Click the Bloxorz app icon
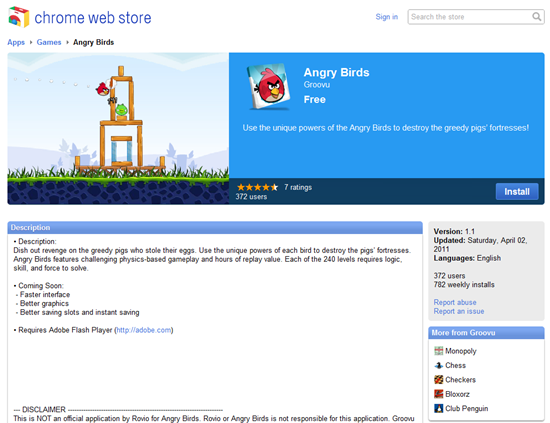Viewport: 550px width, 423px height. [438, 394]
